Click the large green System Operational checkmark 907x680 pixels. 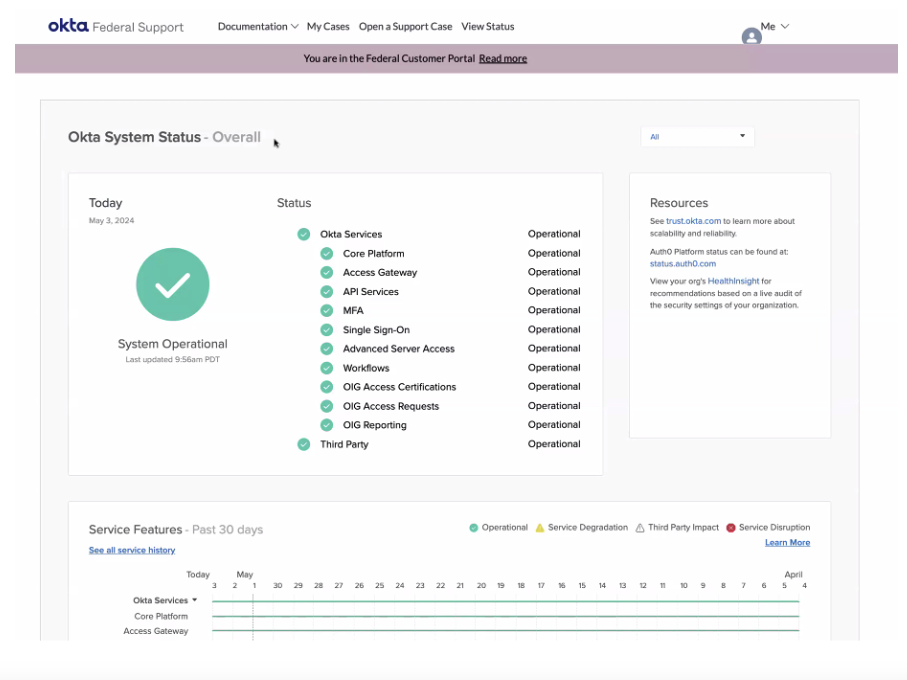point(172,284)
